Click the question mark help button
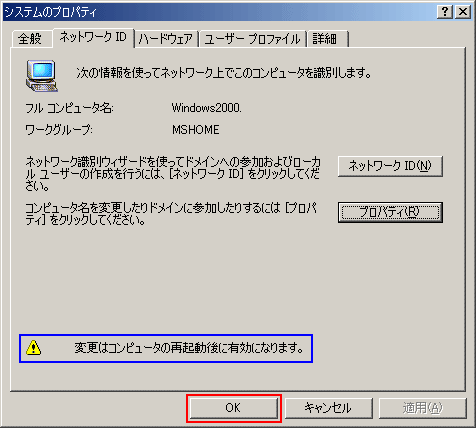Viewport: 476px width, 428px height. [445, 12]
